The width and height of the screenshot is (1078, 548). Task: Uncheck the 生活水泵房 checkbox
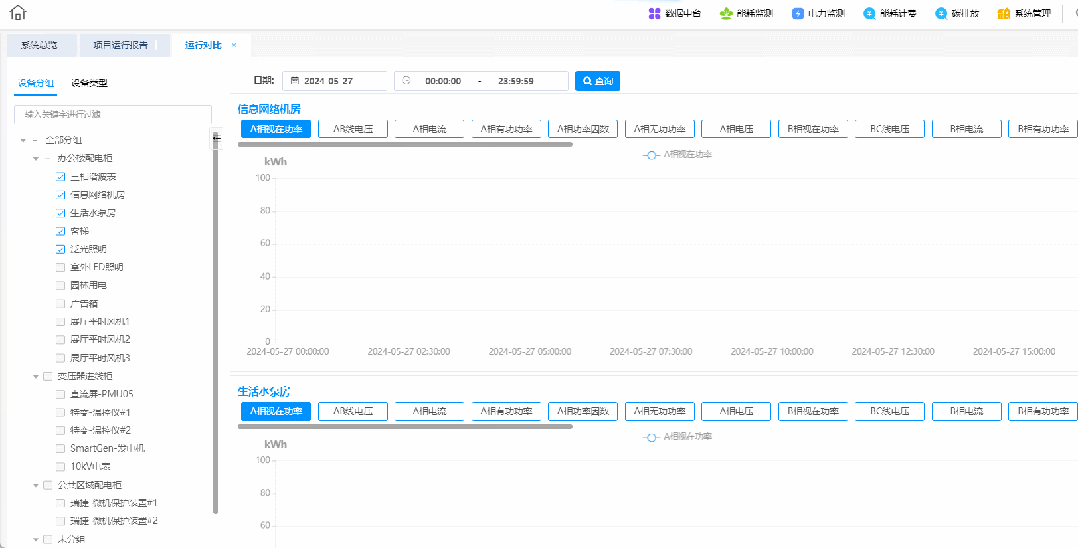[x=61, y=213]
